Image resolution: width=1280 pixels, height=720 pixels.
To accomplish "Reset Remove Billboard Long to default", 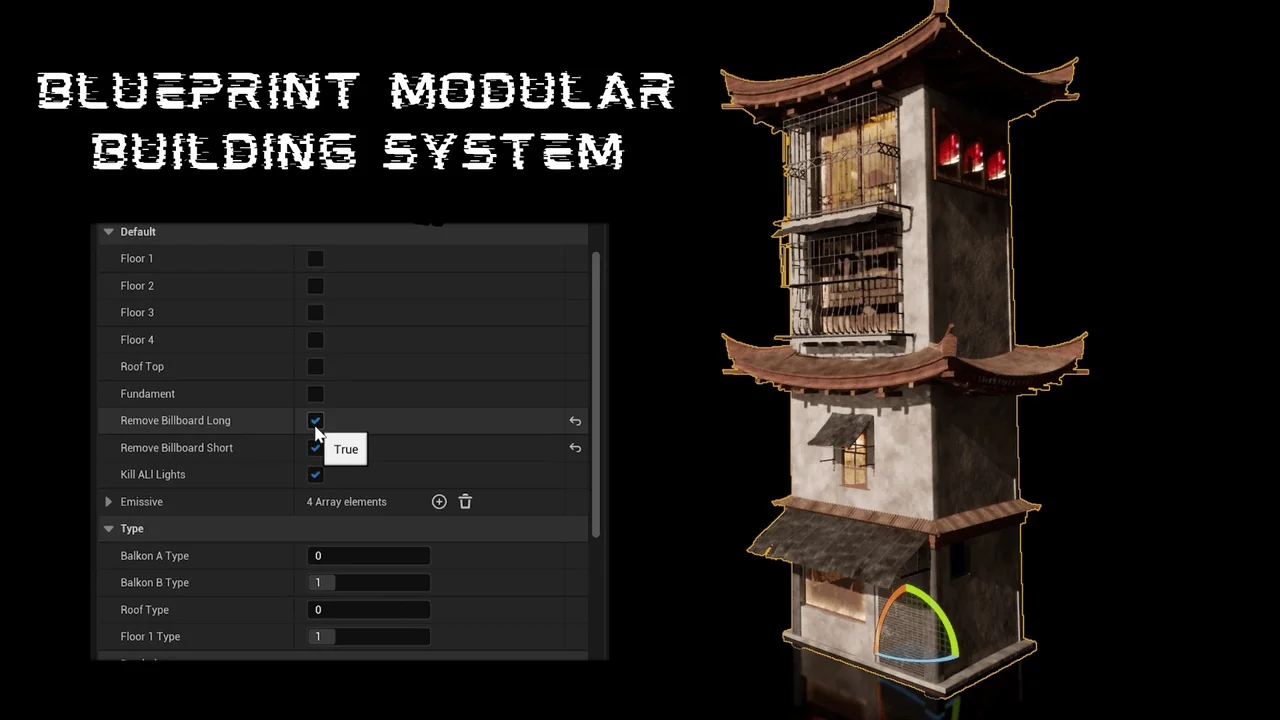I will coord(575,422).
